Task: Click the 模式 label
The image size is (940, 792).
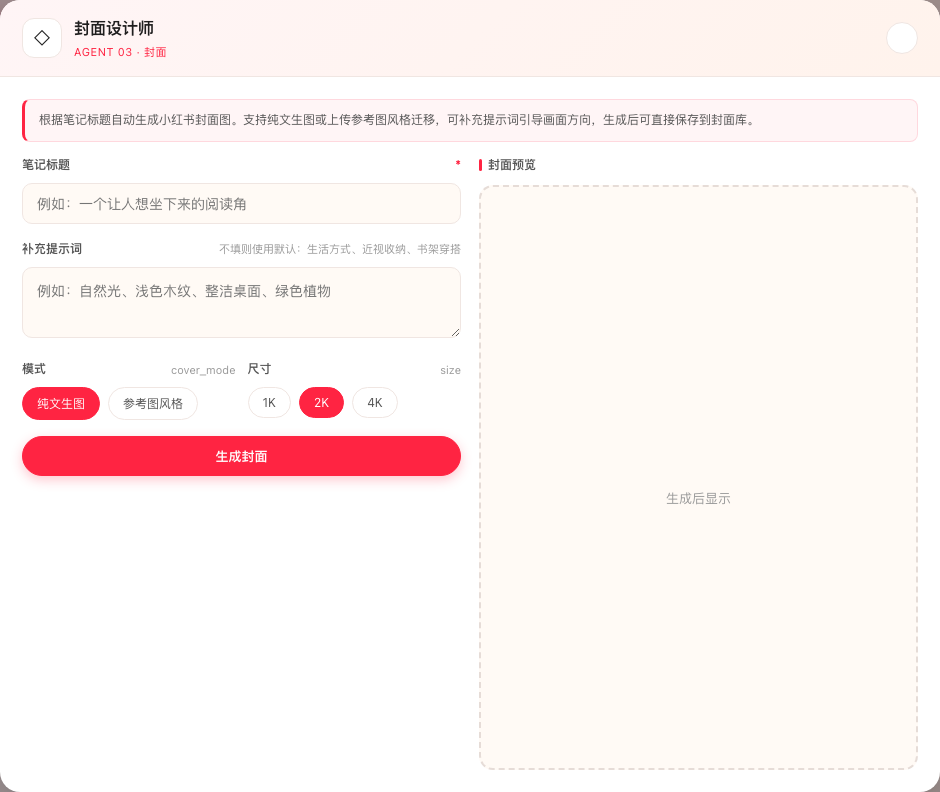Action: 34,369
